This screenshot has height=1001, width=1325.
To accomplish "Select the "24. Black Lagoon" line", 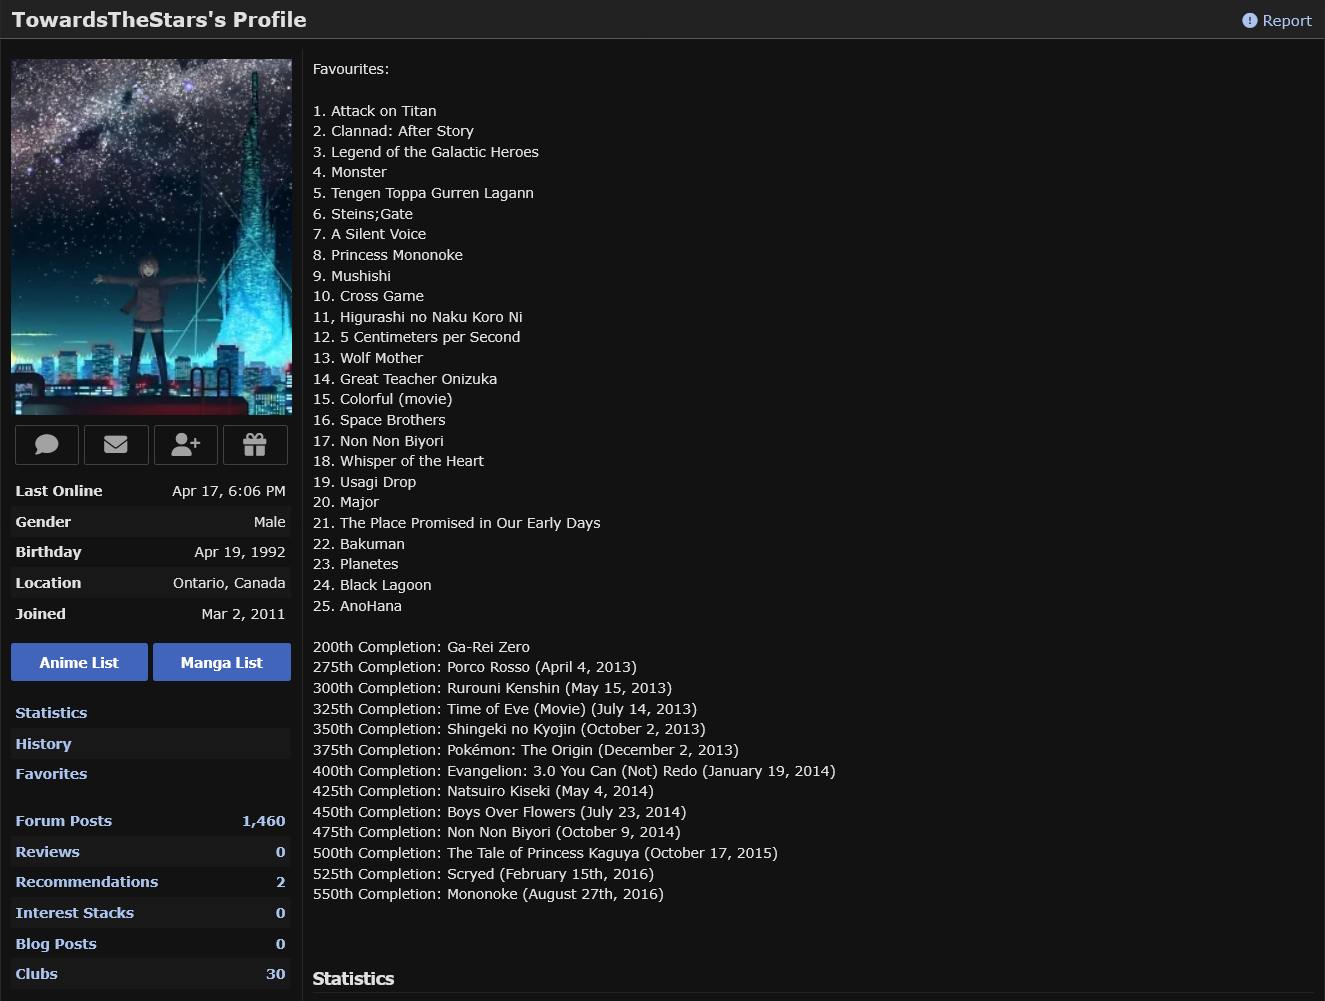I will (x=372, y=585).
